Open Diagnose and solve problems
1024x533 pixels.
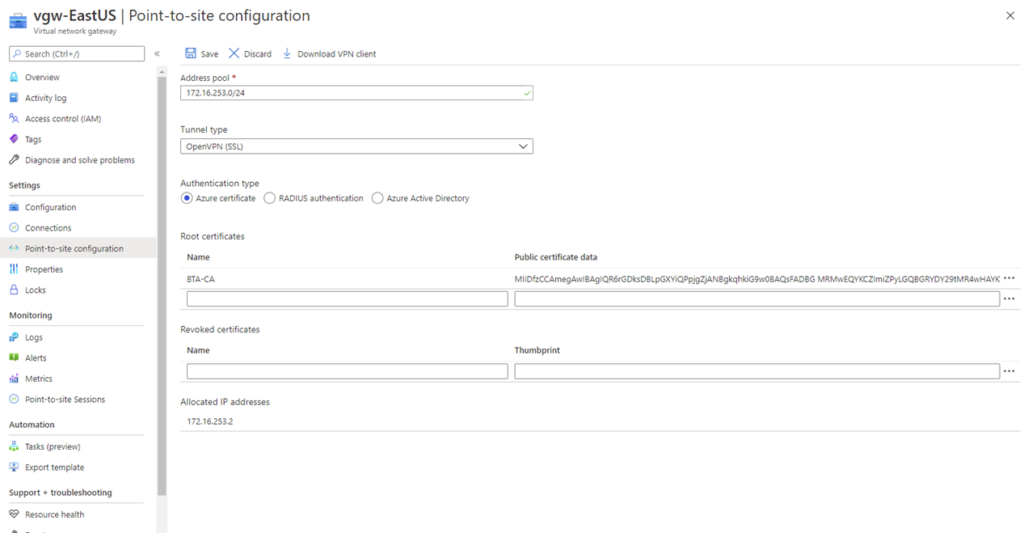[80, 160]
